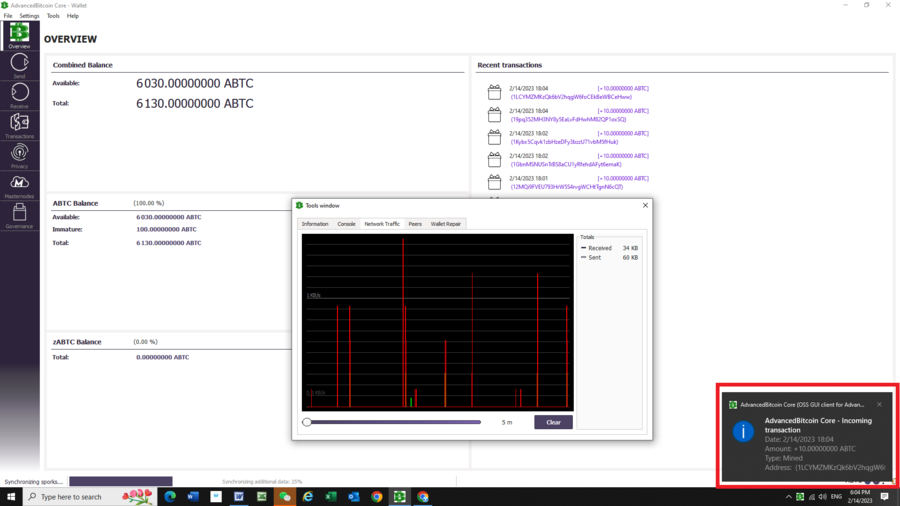Viewport: 900px width, 506px height.
Task: Open the Settings menu
Action: (29, 16)
